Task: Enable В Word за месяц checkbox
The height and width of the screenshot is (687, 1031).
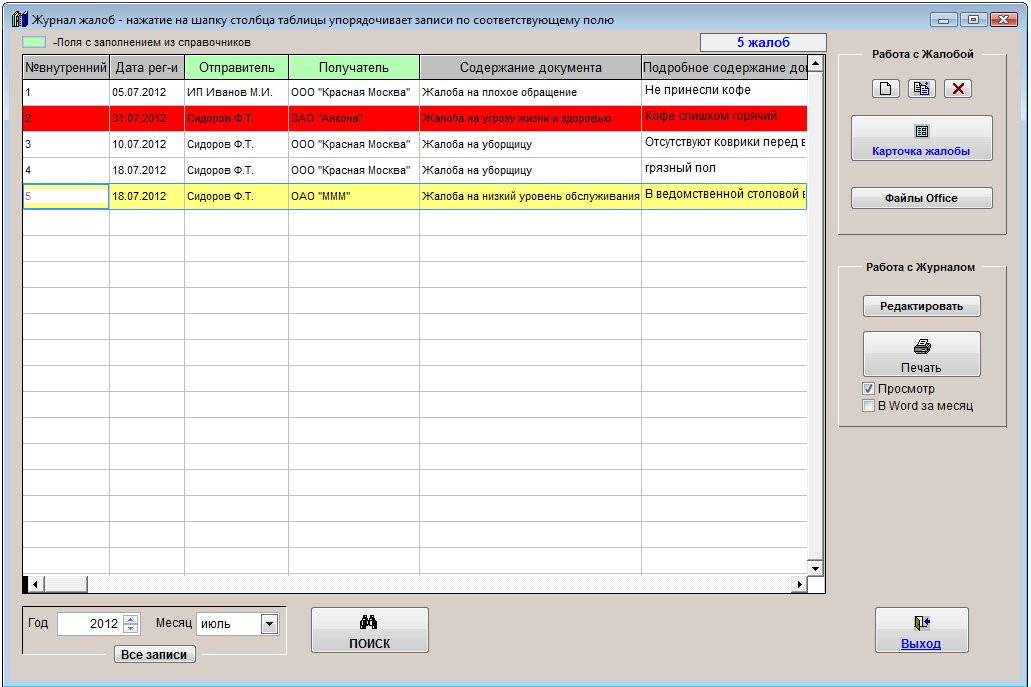Action: (869, 406)
